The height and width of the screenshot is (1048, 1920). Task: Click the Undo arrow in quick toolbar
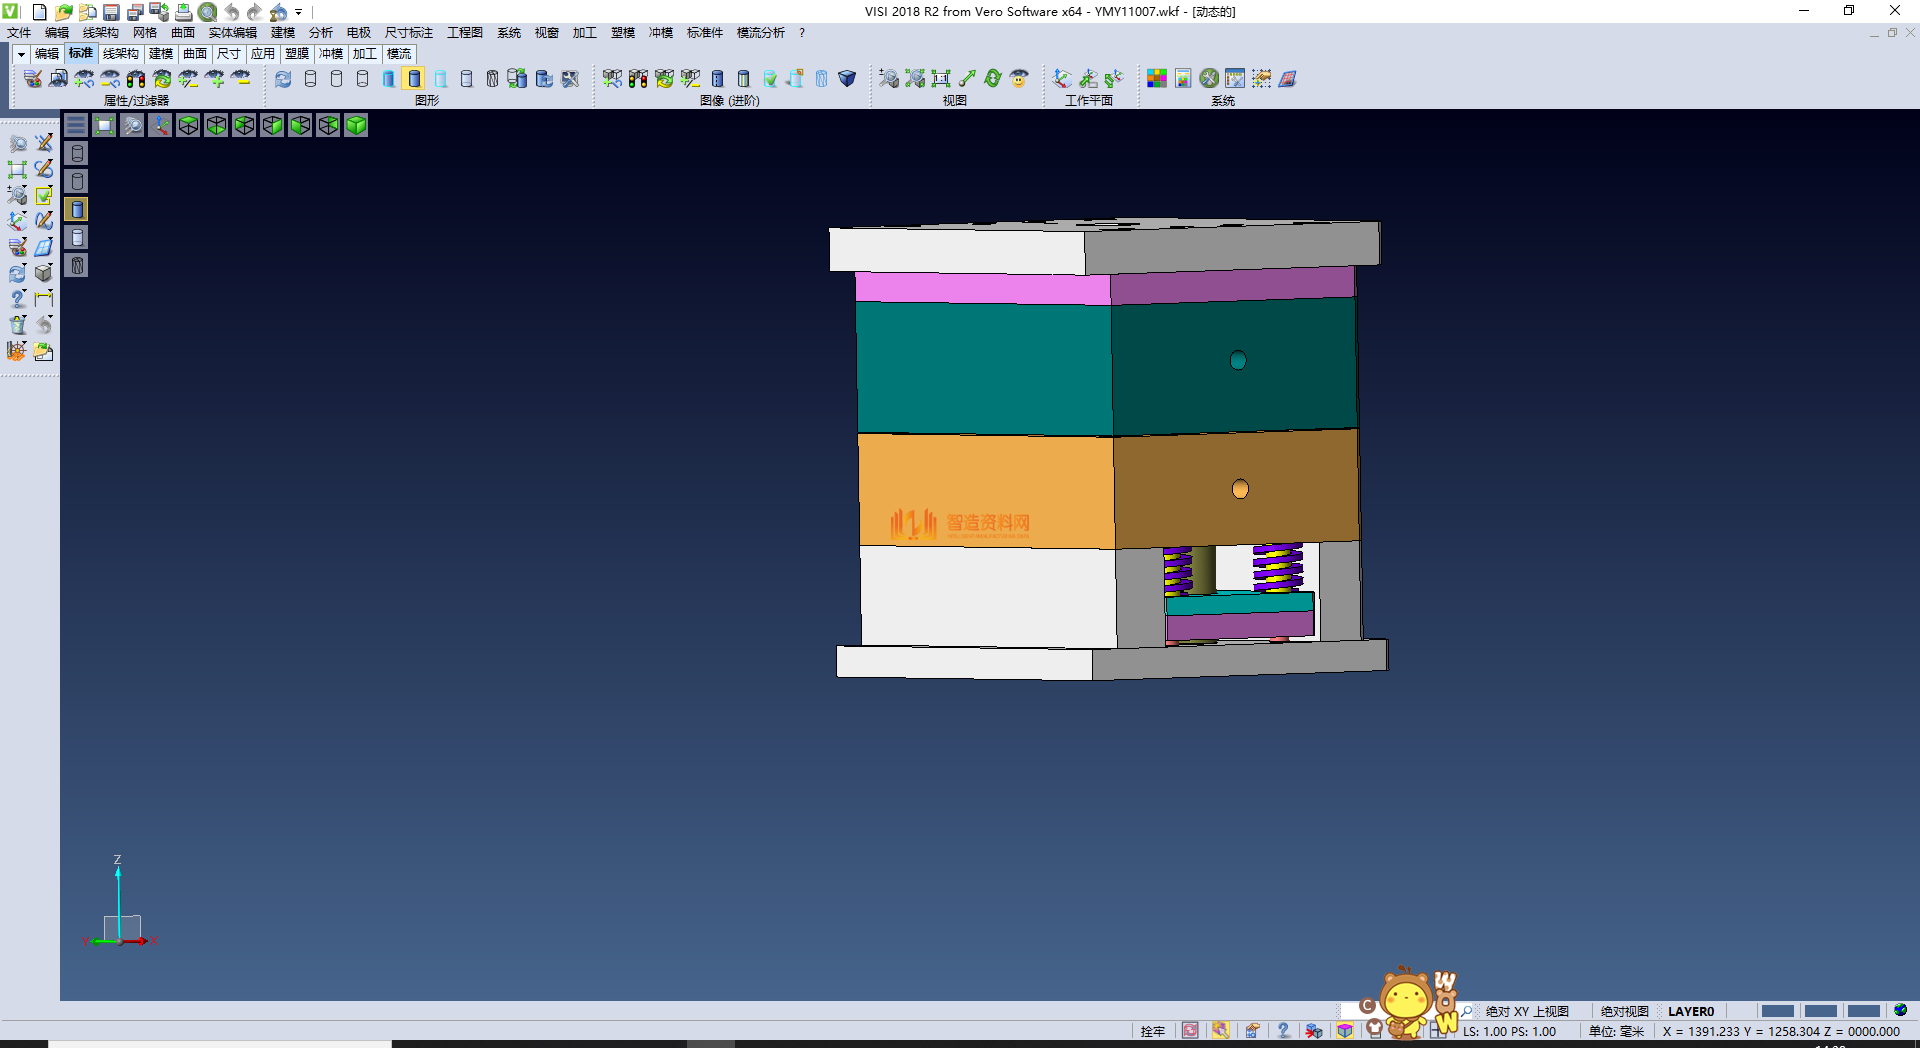coord(231,12)
